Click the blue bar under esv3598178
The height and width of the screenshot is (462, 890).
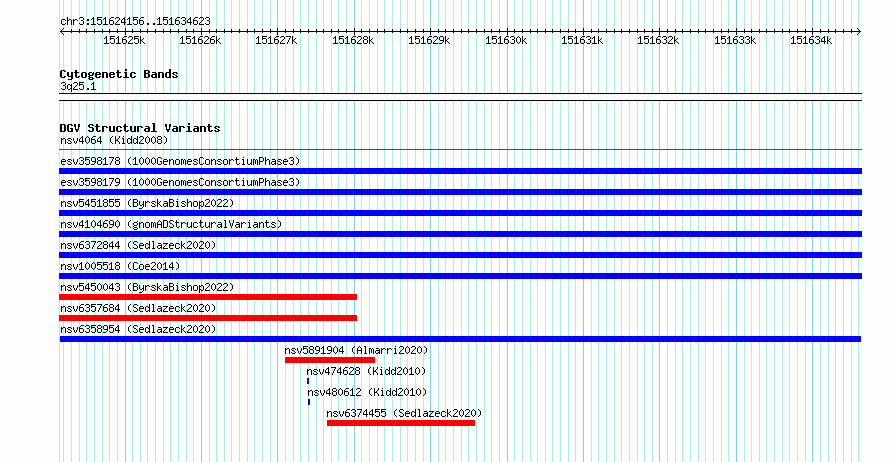(460, 171)
